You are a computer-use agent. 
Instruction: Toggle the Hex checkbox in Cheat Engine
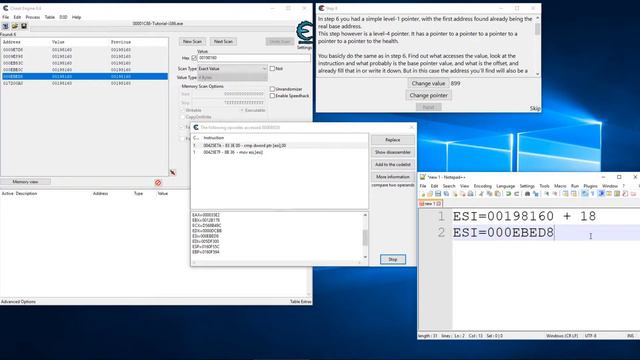(194, 58)
